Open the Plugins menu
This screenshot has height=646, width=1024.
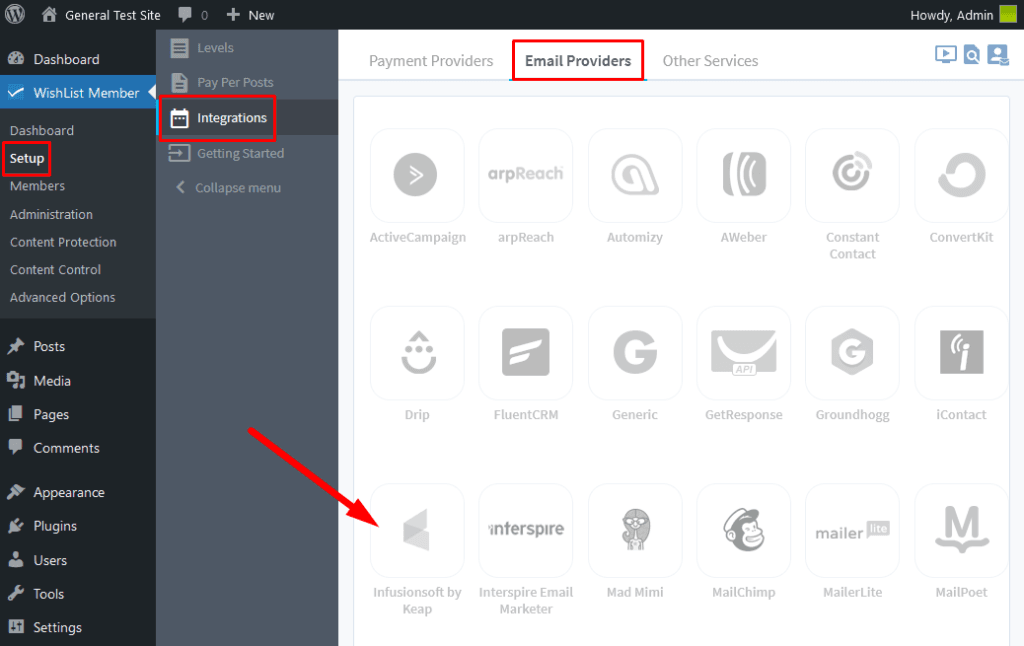coord(78,526)
